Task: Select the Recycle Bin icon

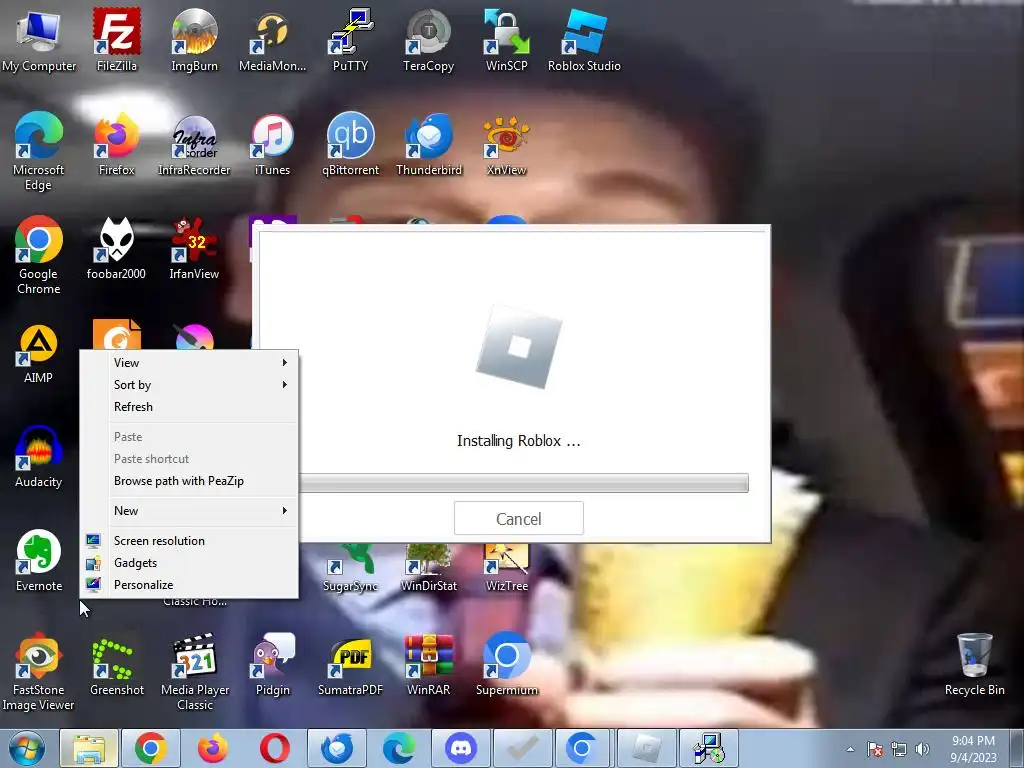Action: click(974, 665)
